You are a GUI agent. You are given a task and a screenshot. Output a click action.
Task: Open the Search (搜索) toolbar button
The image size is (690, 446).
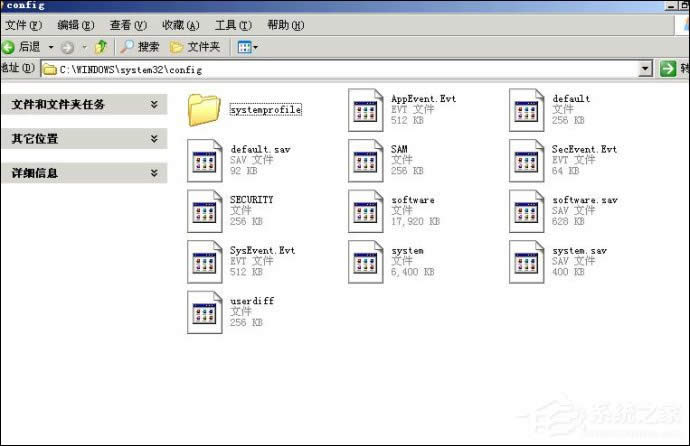pyautogui.click(x=139, y=47)
